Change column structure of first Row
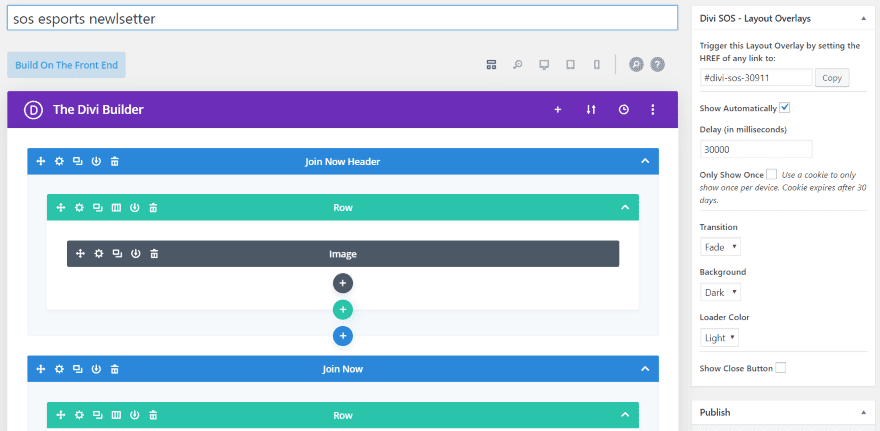 (116, 208)
